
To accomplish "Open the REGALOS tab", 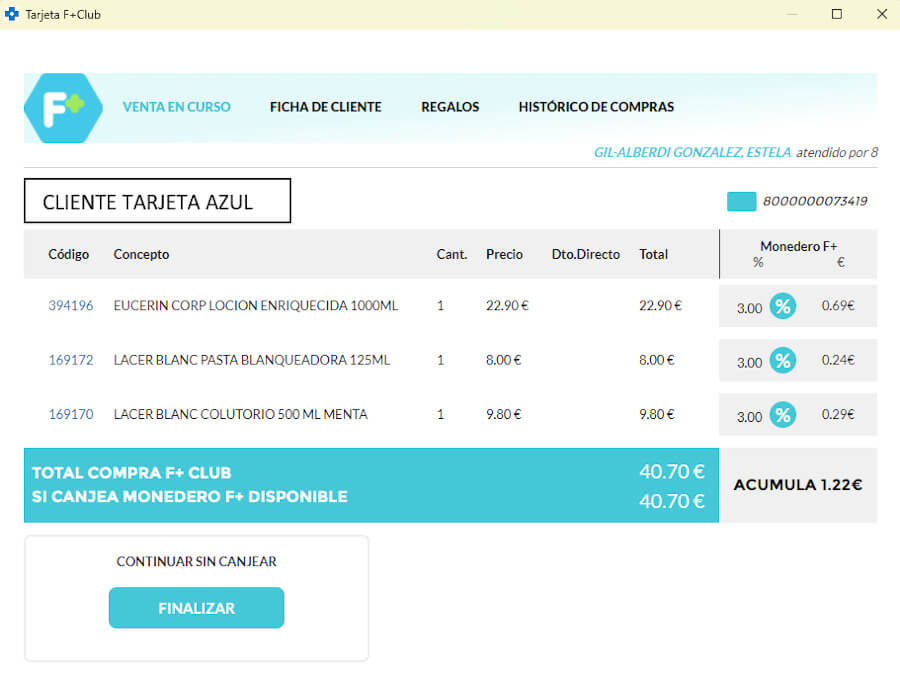I will click(450, 107).
